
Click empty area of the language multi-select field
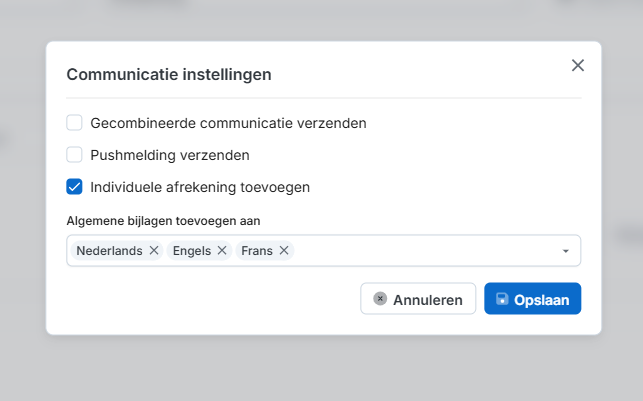[420, 251]
